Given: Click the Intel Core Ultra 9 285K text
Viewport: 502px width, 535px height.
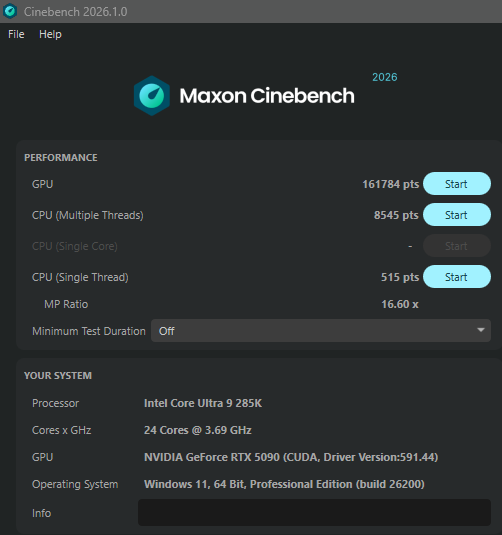Looking at the screenshot, I should tap(203, 403).
